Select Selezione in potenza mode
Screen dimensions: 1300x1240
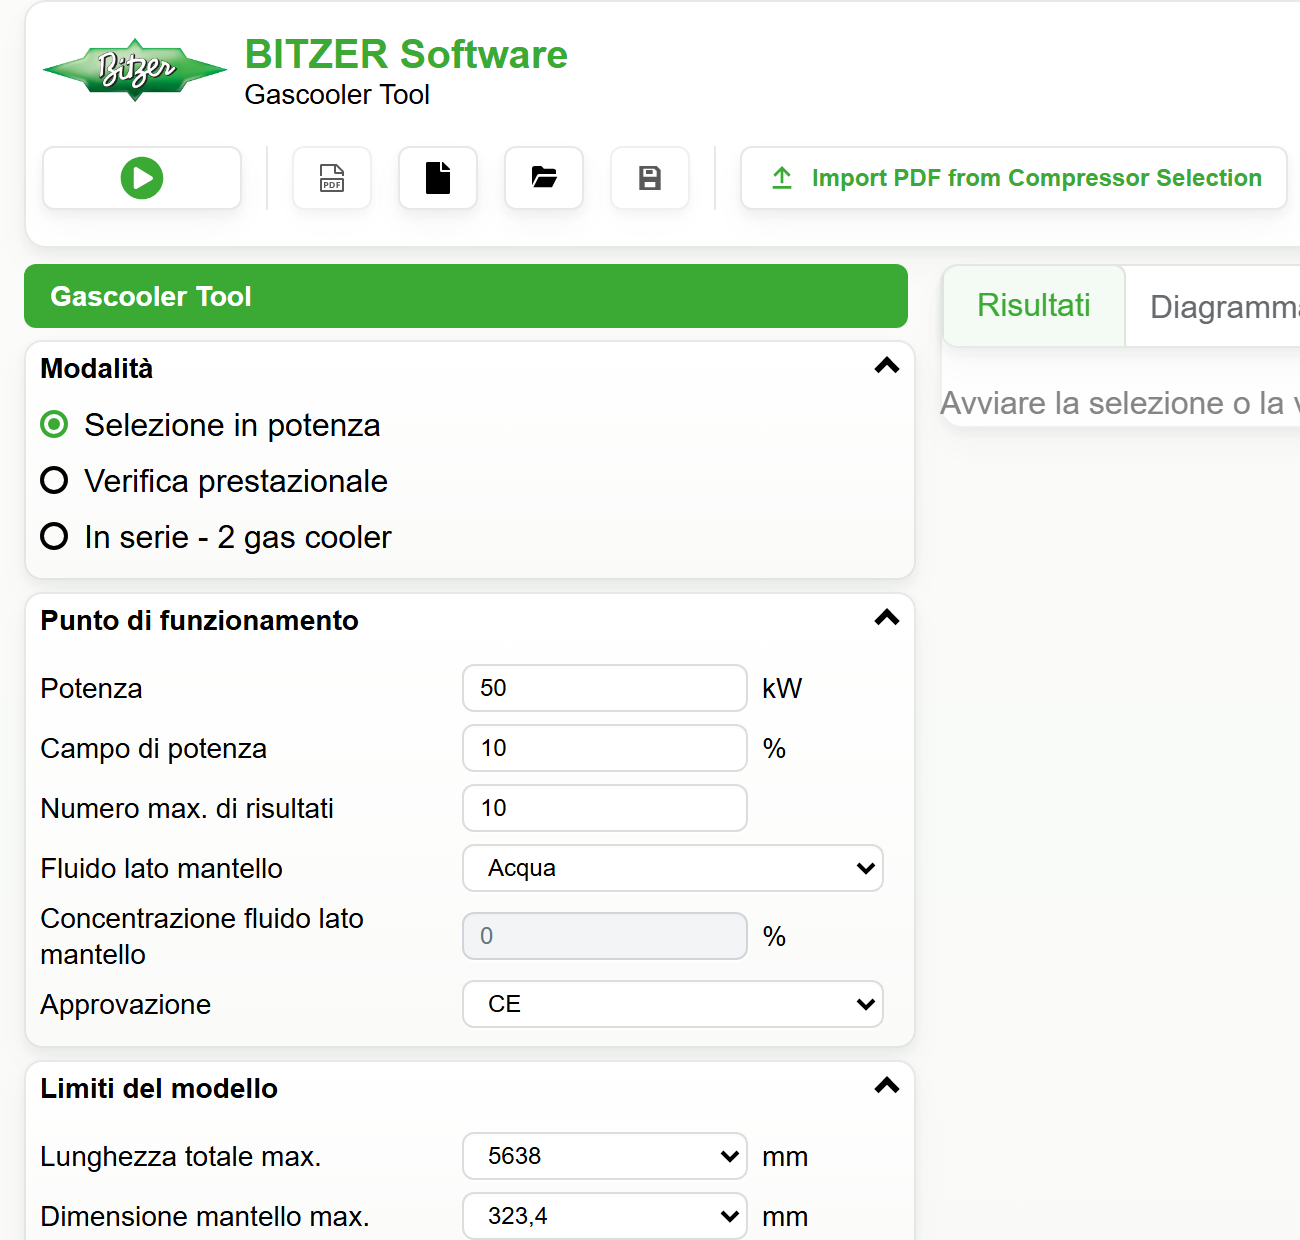point(54,425)
